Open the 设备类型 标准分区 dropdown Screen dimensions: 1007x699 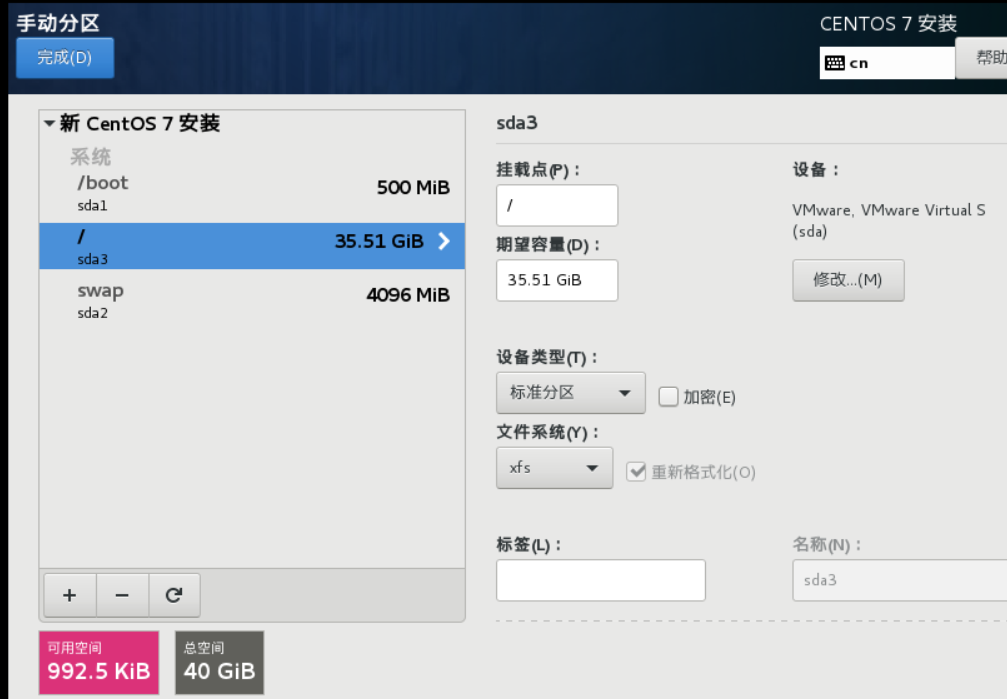pos(570,393)
